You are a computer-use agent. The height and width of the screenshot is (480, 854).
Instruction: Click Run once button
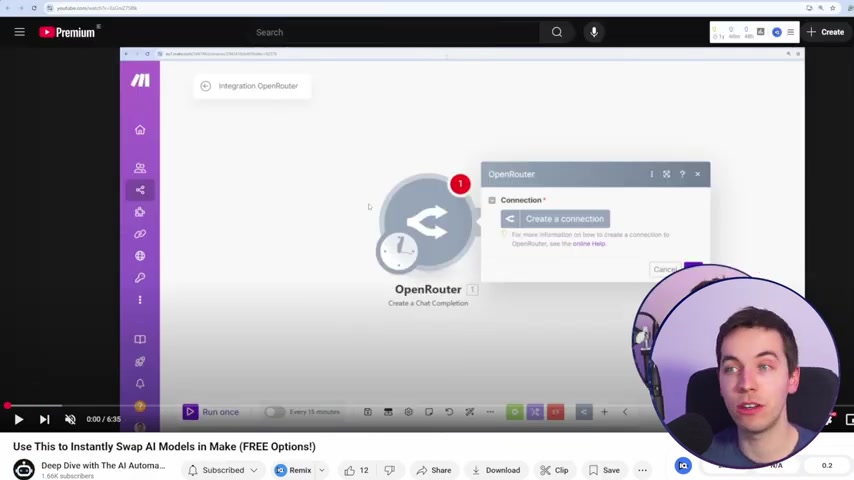pos(211,412)
